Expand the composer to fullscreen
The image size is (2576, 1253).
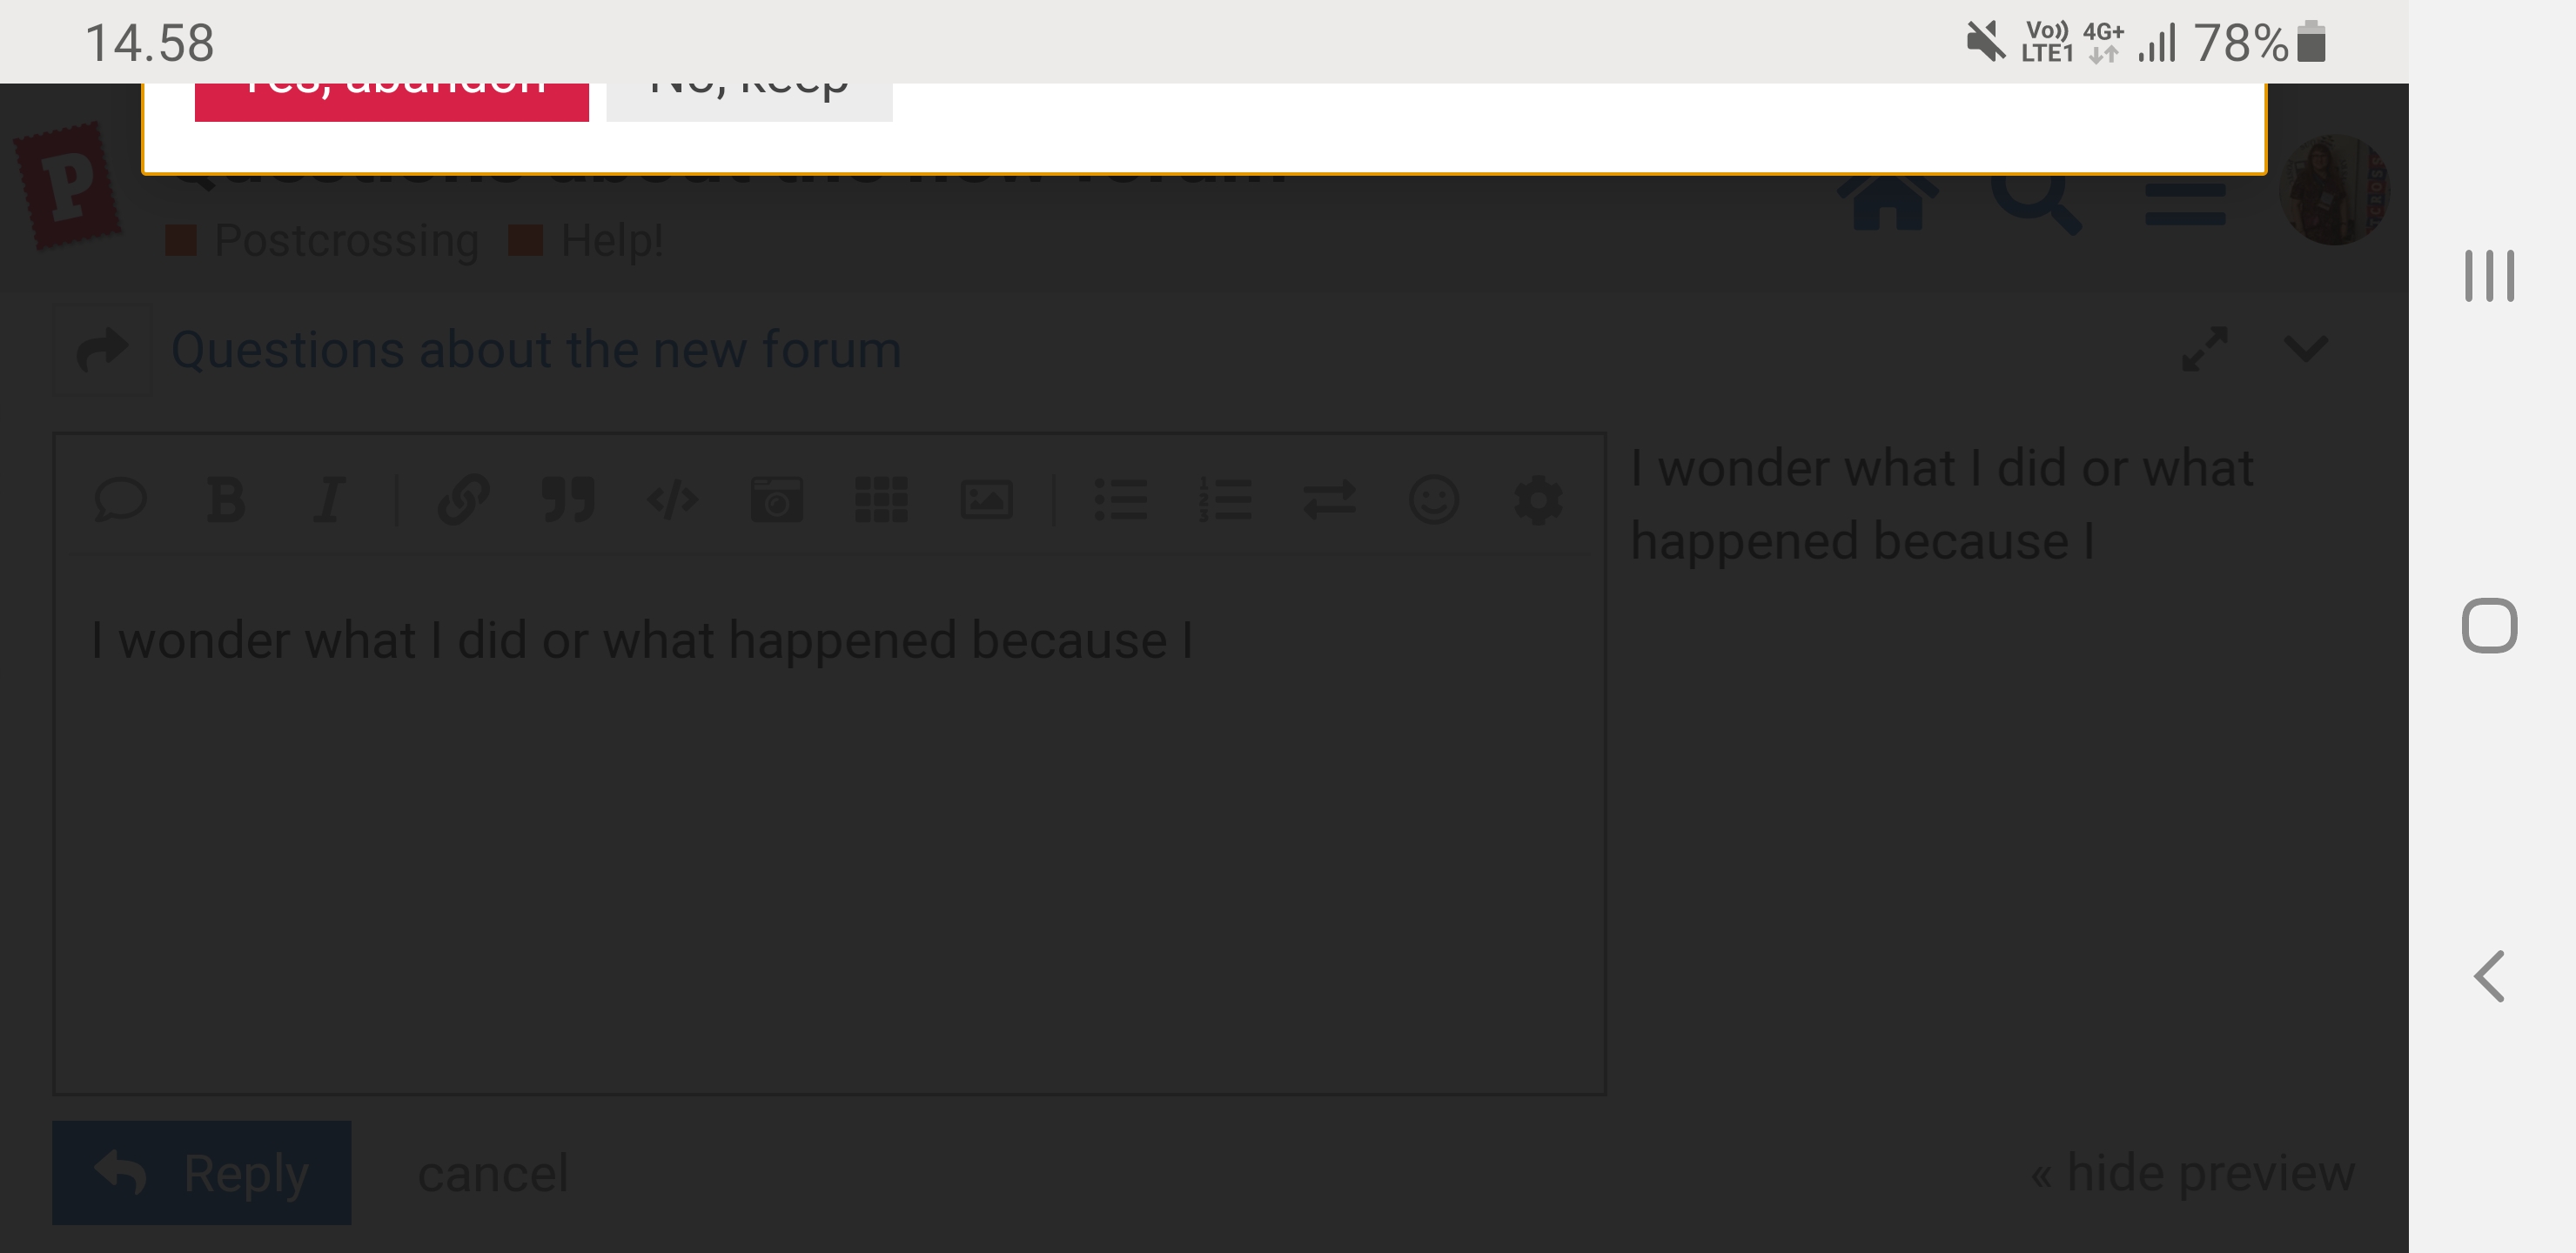[2205, 349]
